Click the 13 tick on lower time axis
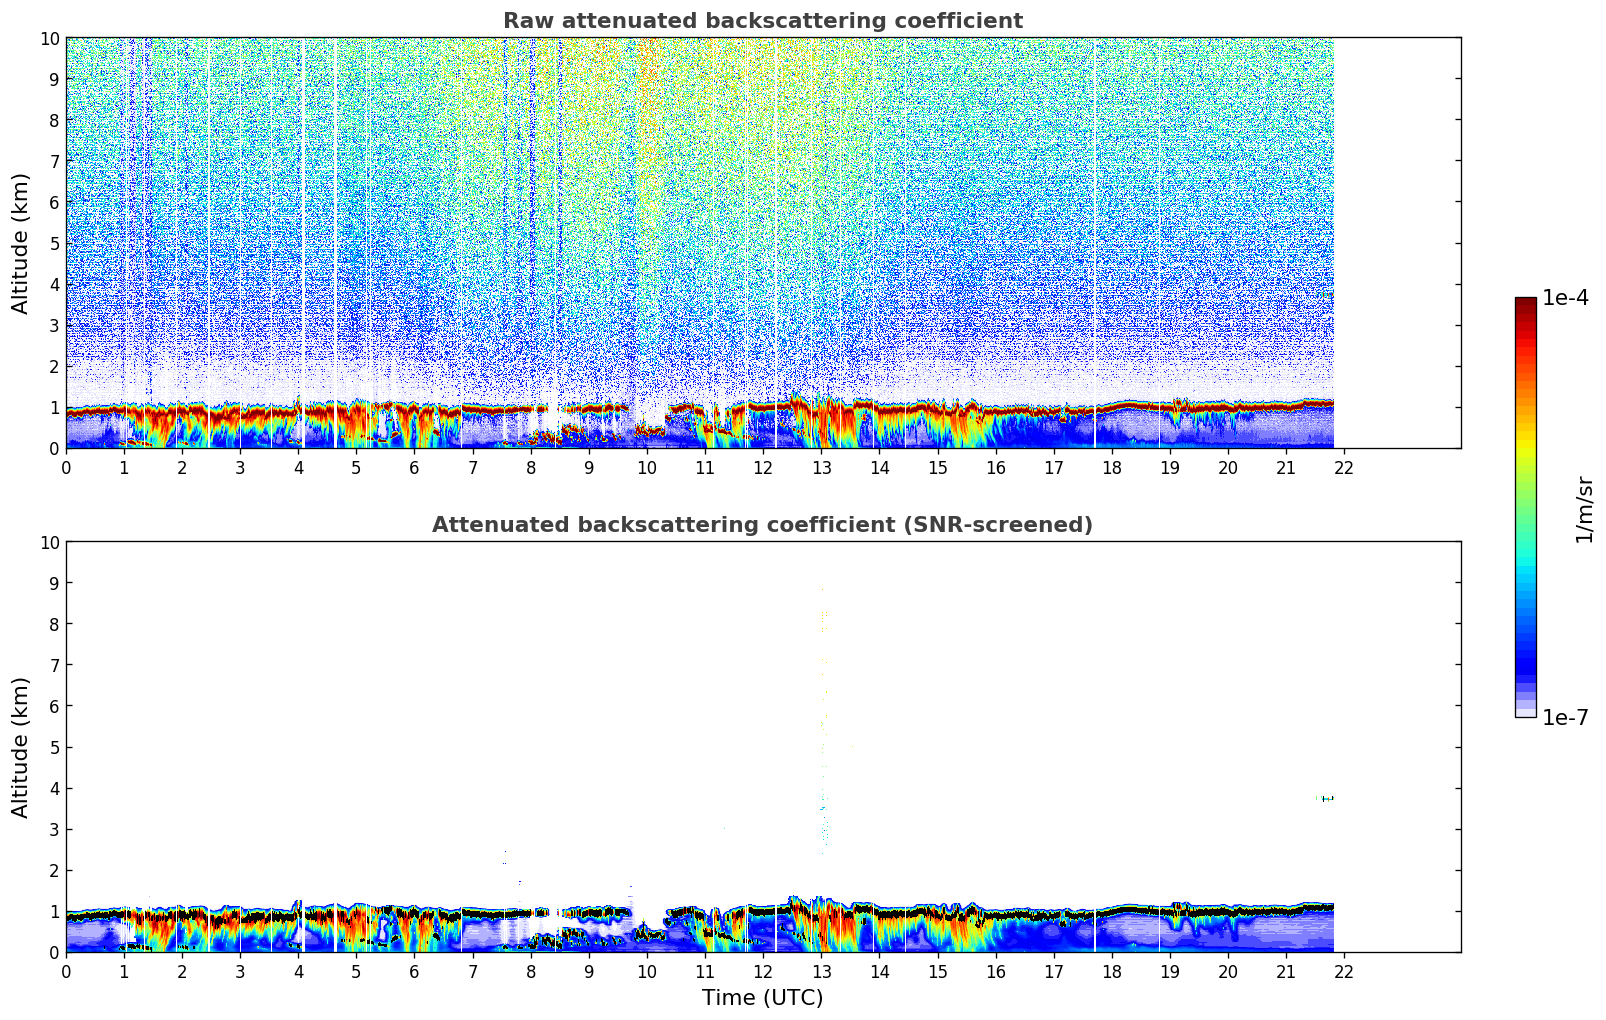Image resolution: width=1606 pixels, height=1020 pixels. 821,972
